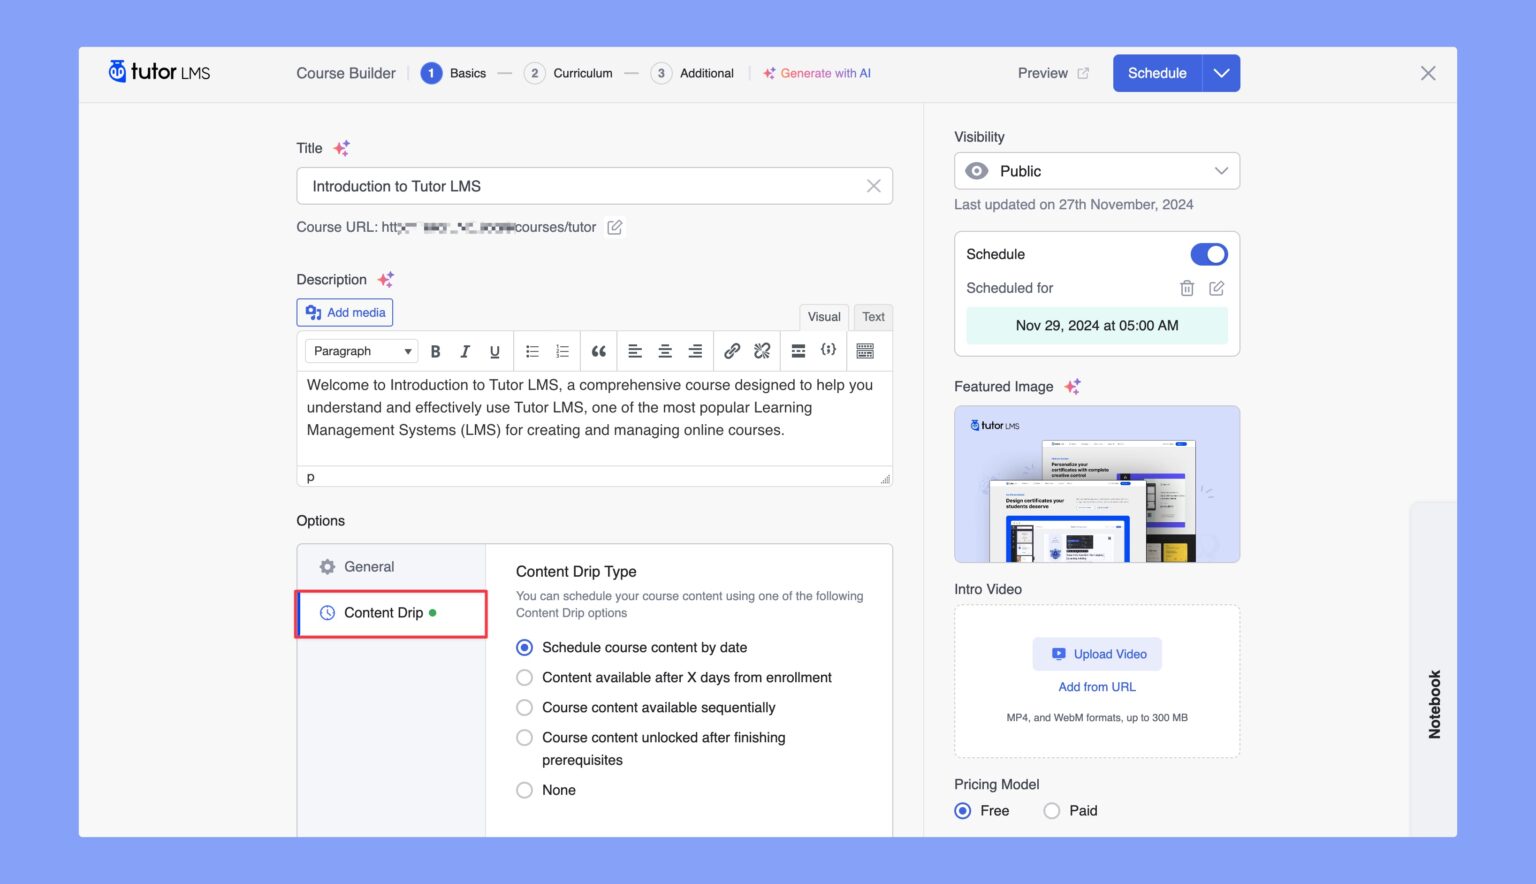Click inside the course Title input field
The image size is (1536, 884).
[580, 186]
